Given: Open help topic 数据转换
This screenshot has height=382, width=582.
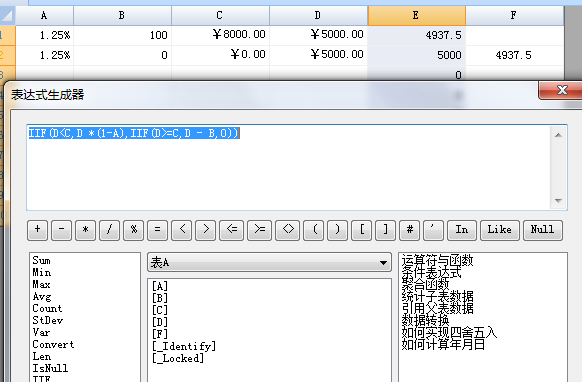Looking at the screenshot, I should [425, 320].
